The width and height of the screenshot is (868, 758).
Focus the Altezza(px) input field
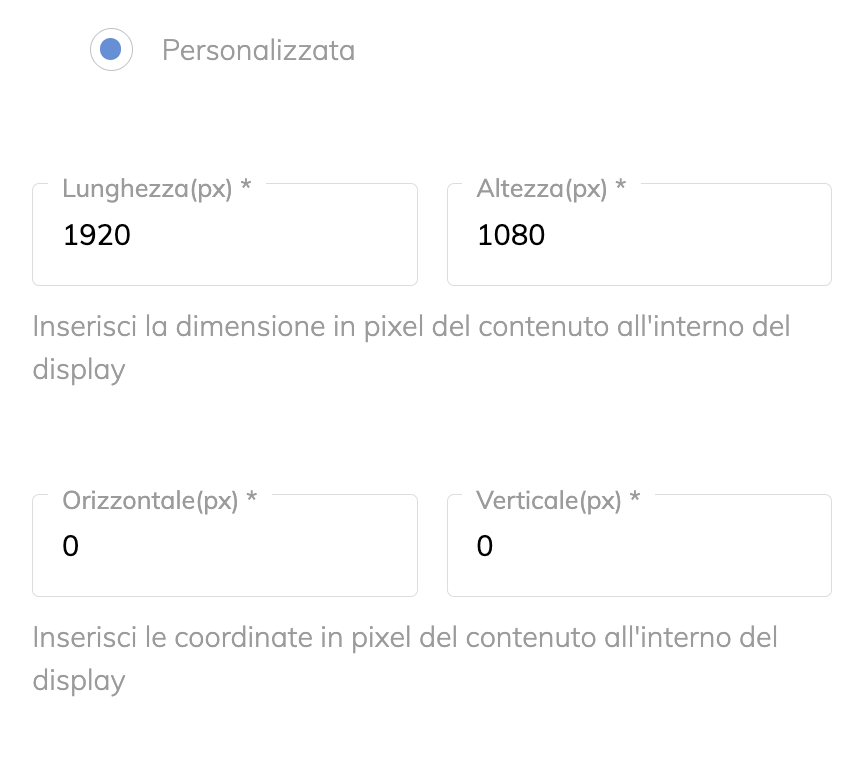[639, 235]
